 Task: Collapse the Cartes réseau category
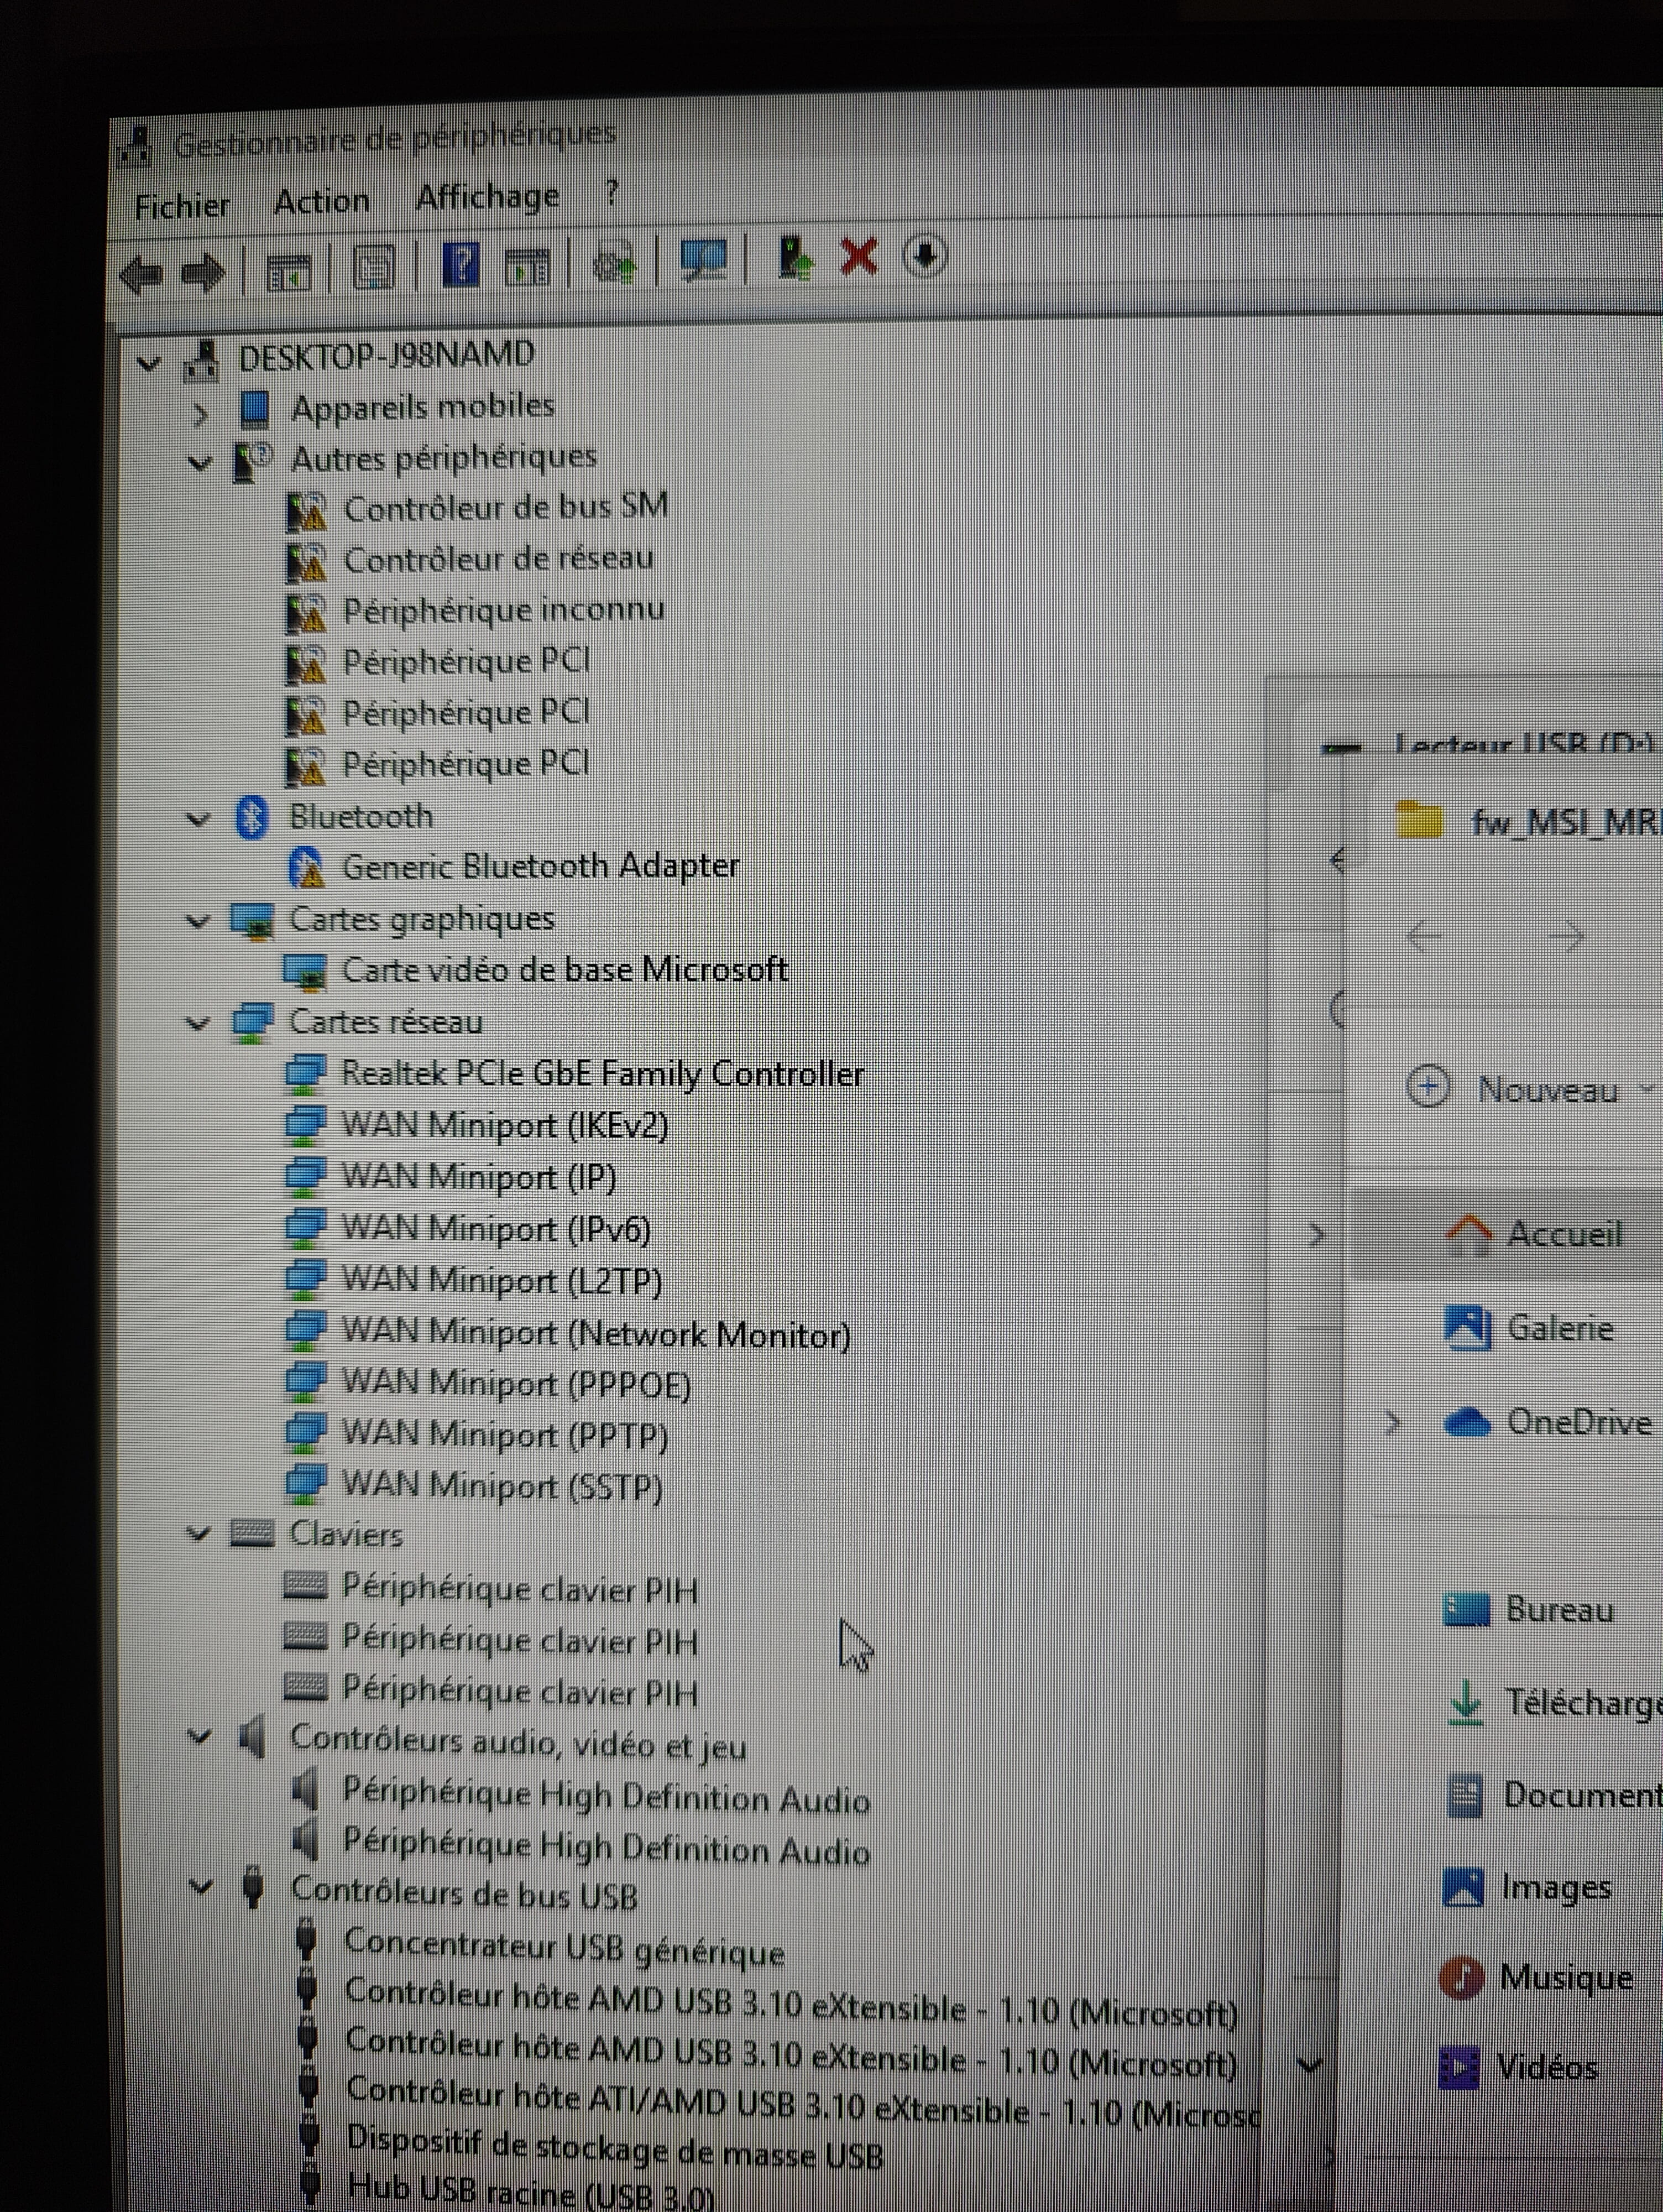199,1023
